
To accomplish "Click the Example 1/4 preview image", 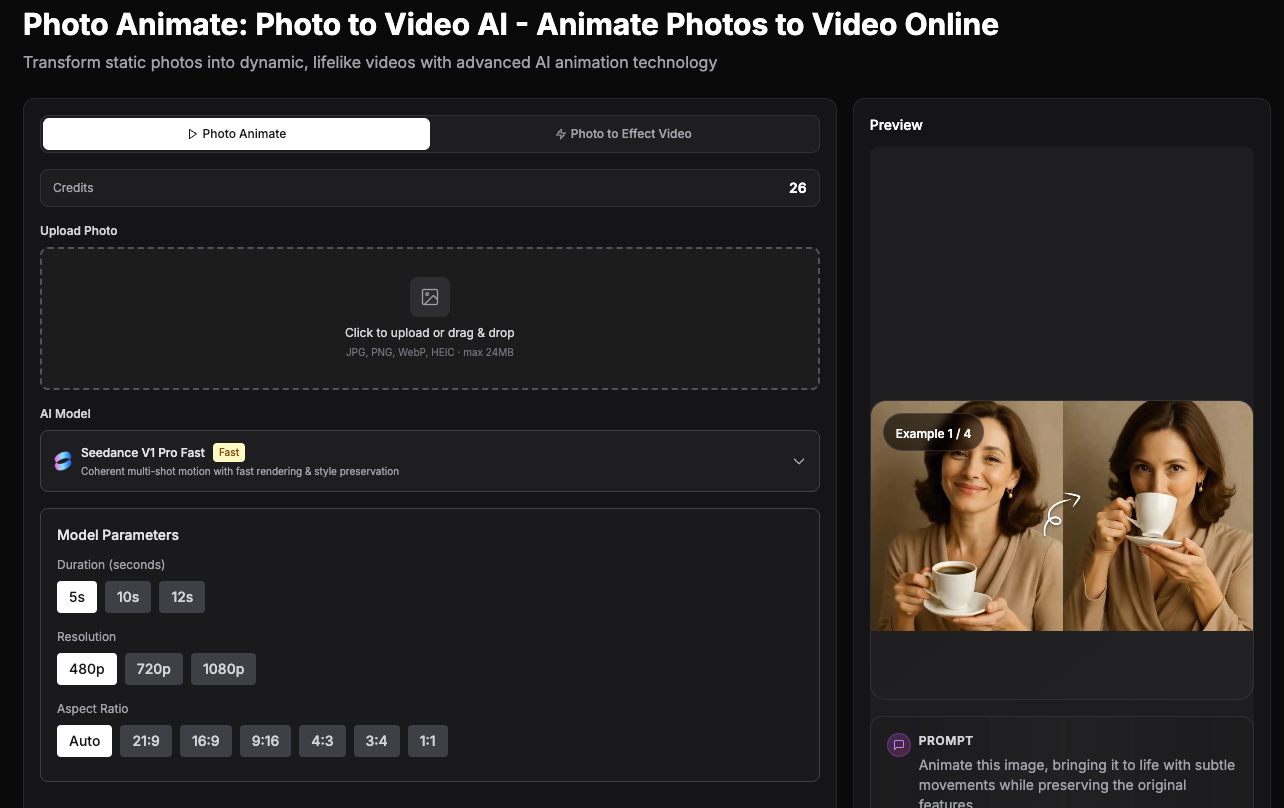I will point(1061,515).
